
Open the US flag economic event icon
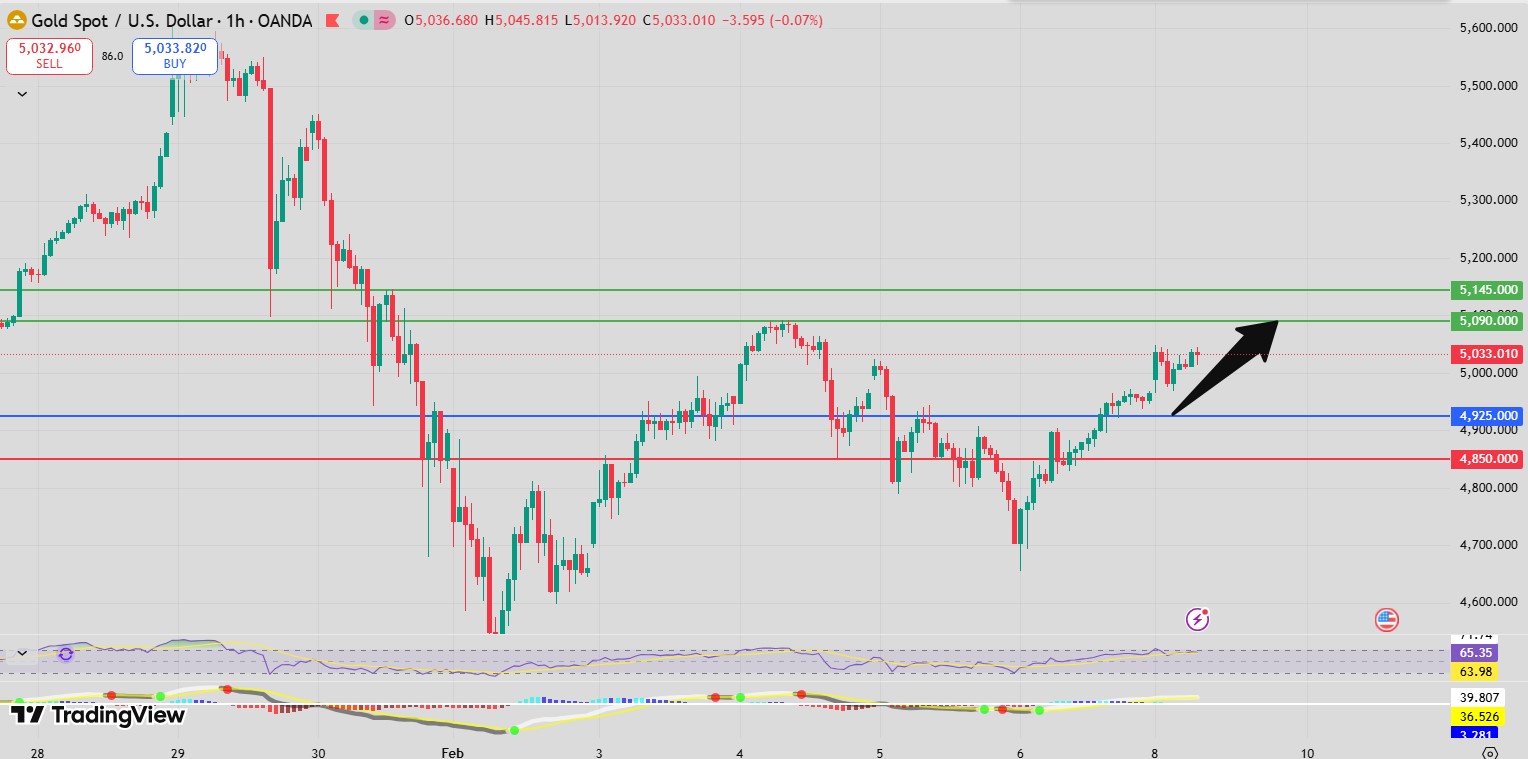pyautogui.click(x=1386, y=619)
